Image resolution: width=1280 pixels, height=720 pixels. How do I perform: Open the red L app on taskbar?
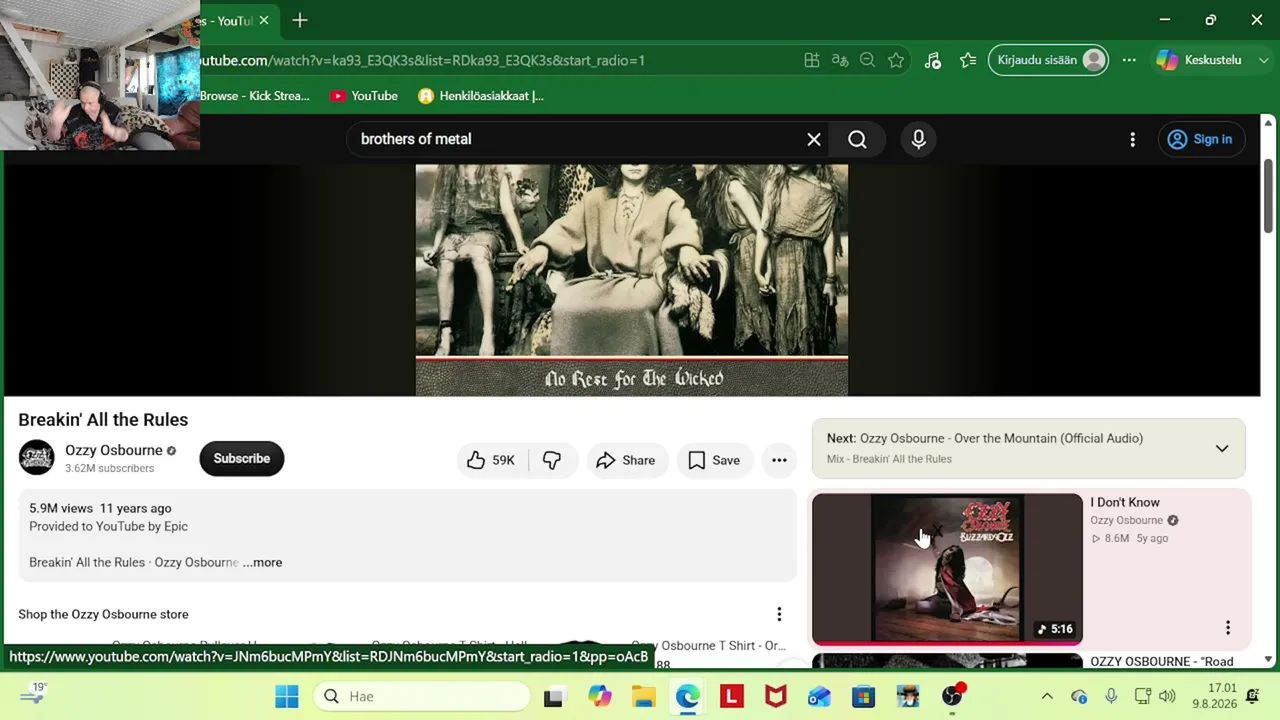pos(732,696)
